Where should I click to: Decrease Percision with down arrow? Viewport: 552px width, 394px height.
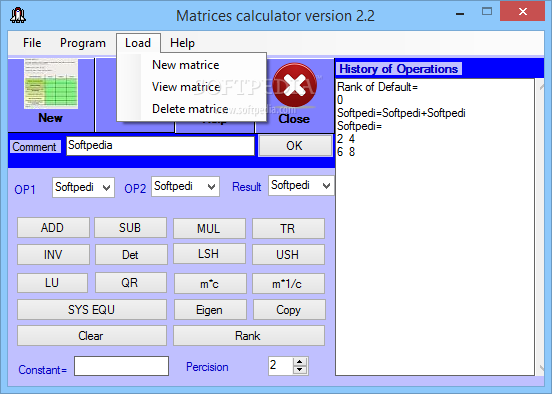[300, 370]
